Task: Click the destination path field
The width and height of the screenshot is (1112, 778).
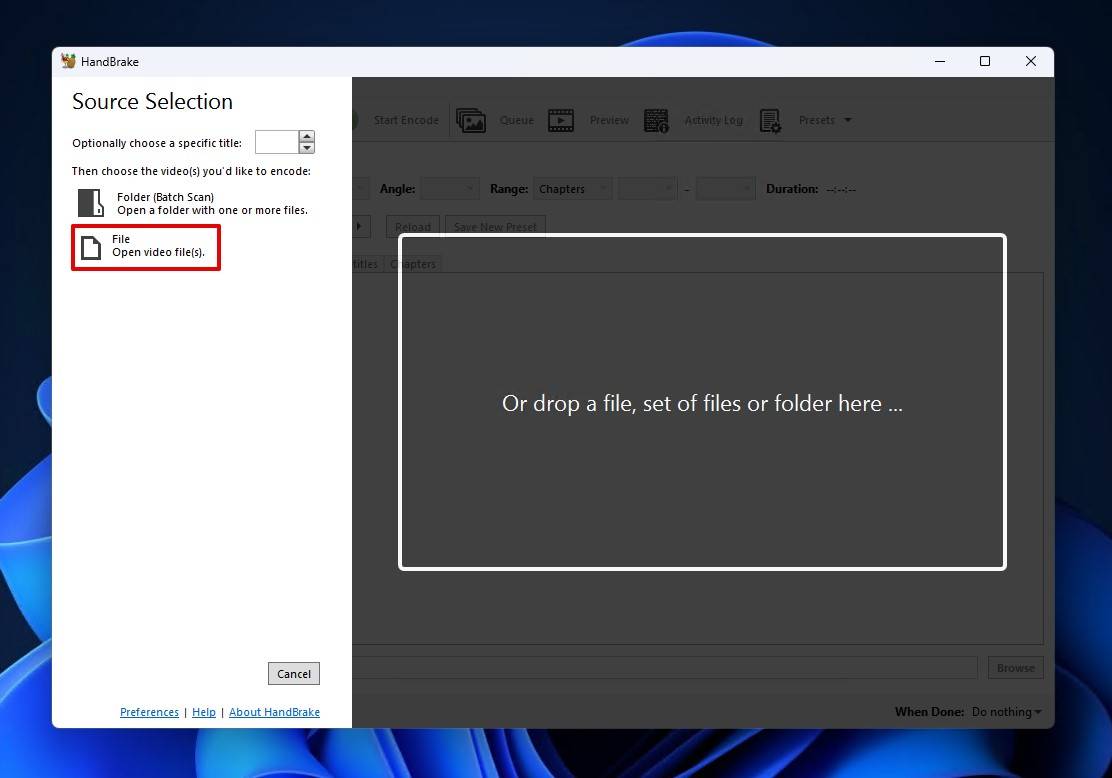Action: coord(665,668)
